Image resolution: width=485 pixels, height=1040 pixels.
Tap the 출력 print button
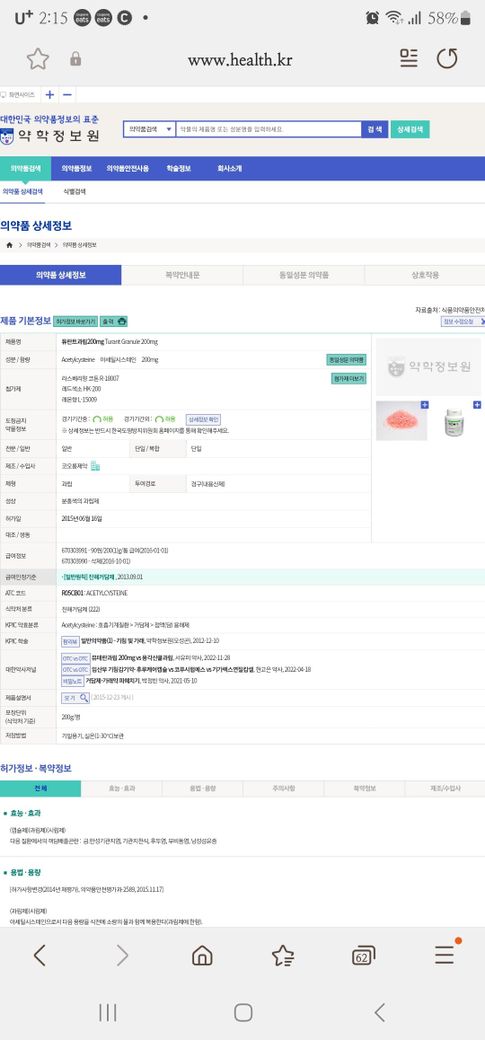point(113,321)
